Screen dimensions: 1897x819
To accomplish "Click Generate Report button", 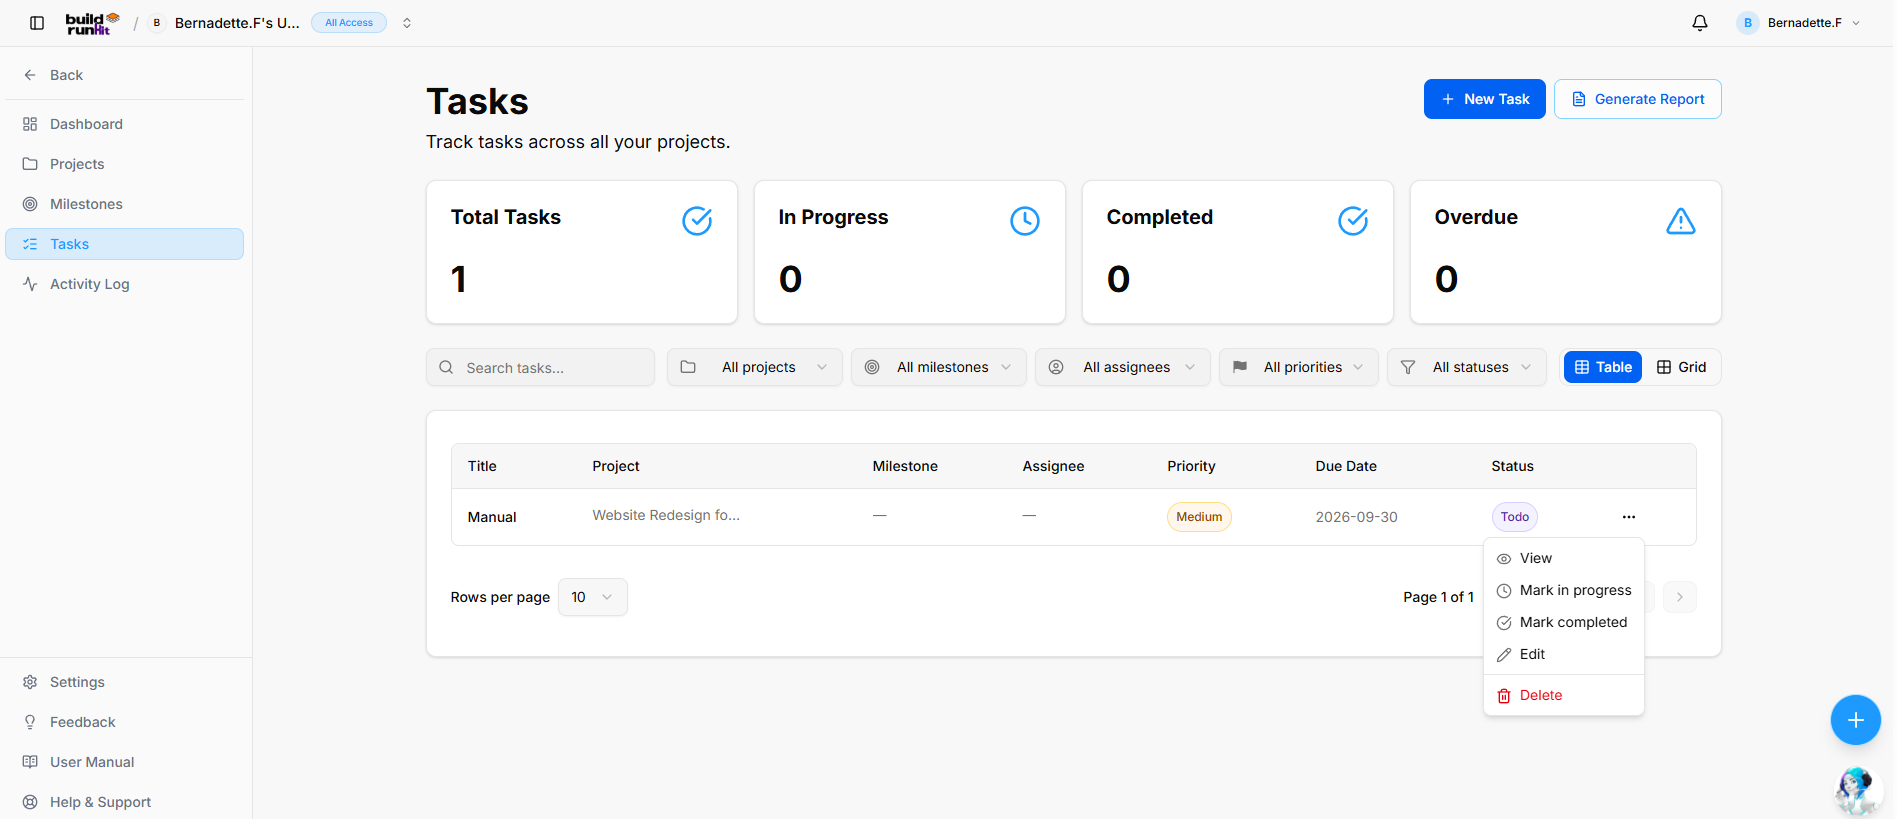I will pos(1638,99).
